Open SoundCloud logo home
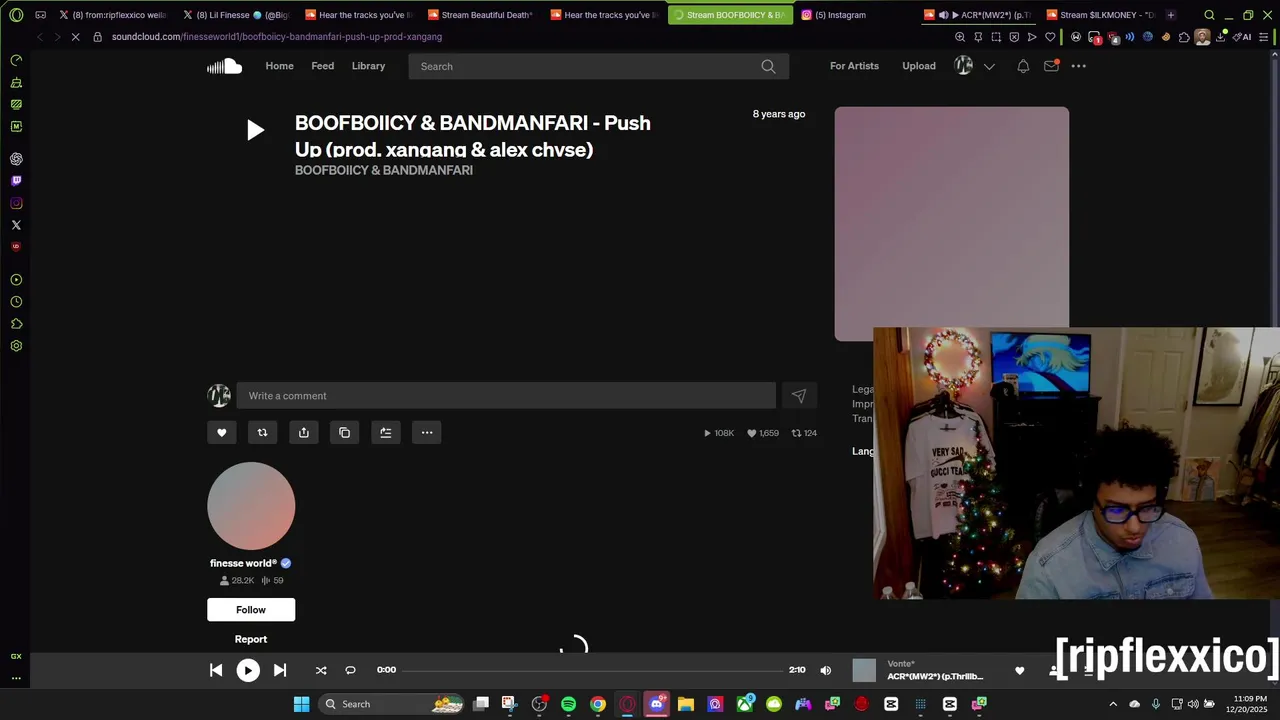Image resolution: width=1280 pixels, height=720 pixels. (224, 66)
